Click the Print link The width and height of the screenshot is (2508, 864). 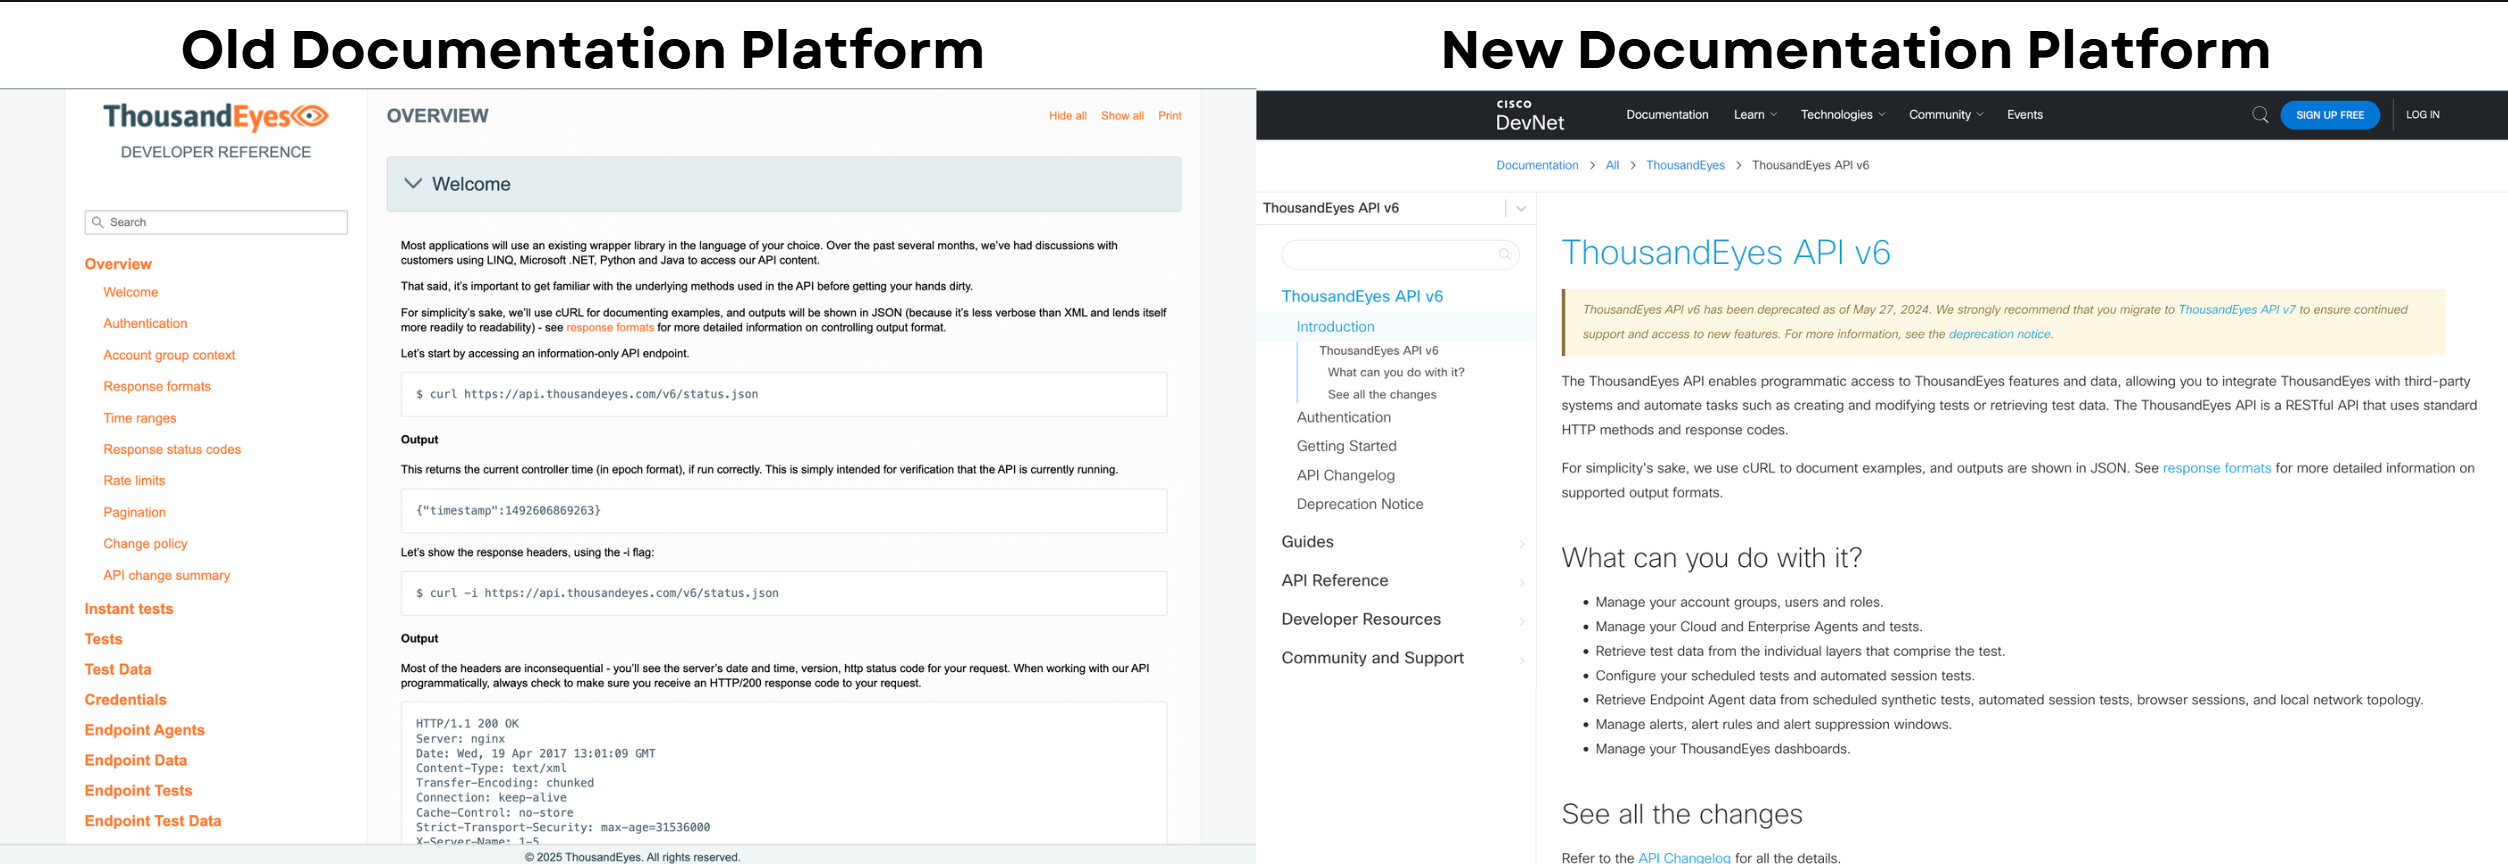coord(1169,116)
